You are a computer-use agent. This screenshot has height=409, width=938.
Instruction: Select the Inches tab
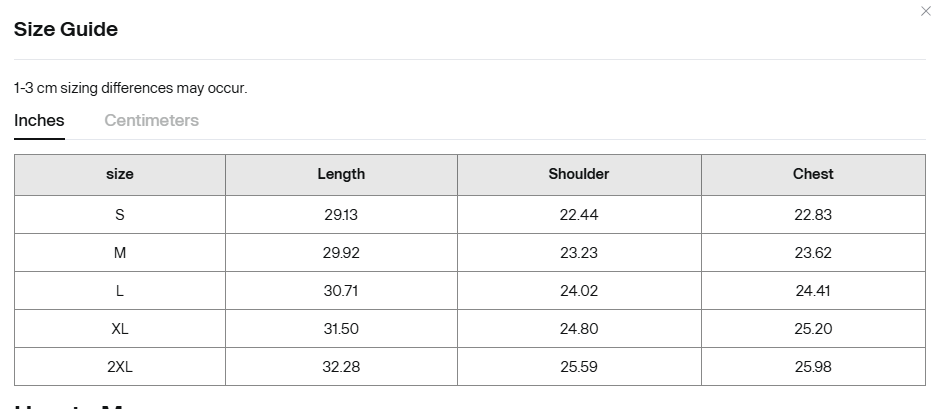(x=39, y=120)
